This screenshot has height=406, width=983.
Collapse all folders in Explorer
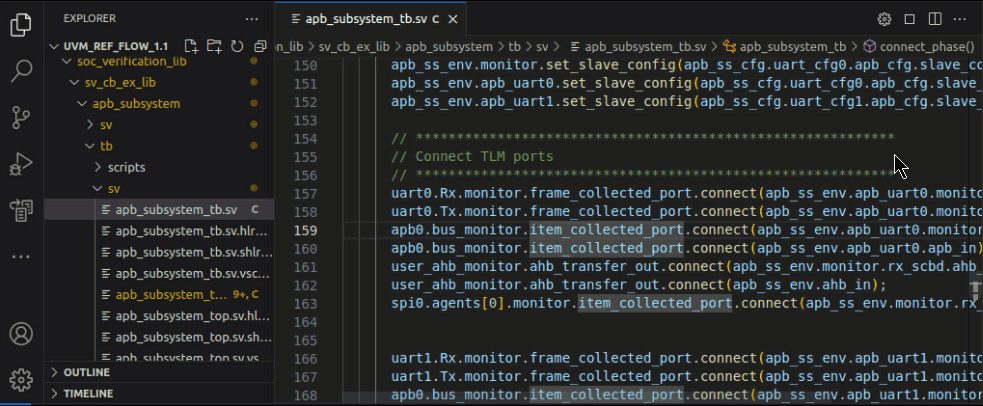[258, 46]
